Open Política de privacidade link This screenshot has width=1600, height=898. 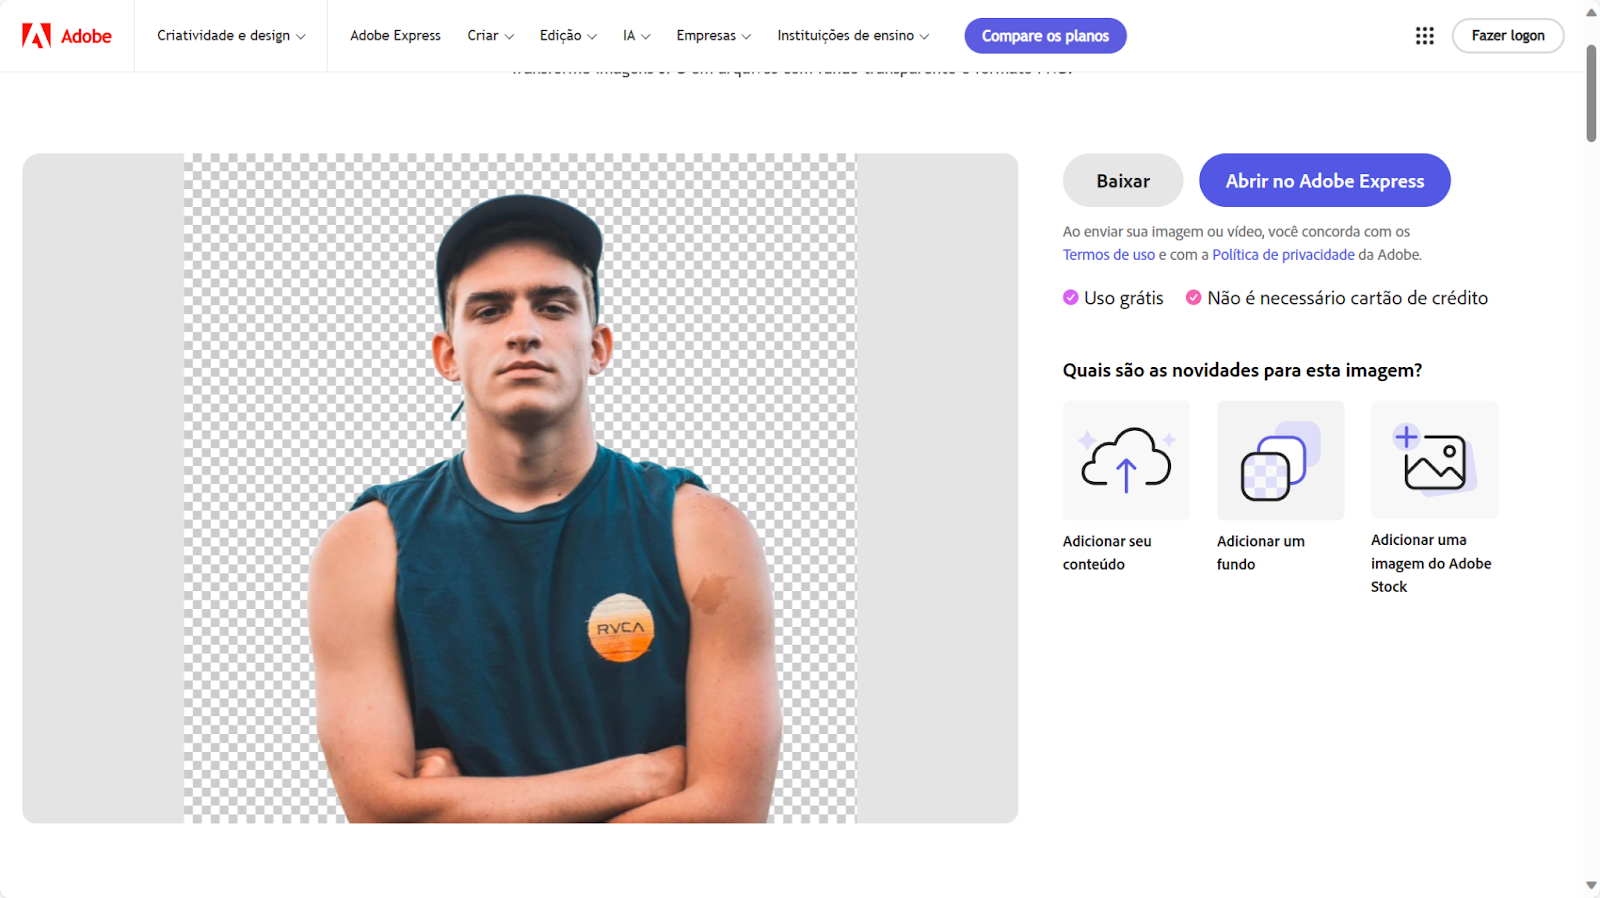(x=1283, y=255)
